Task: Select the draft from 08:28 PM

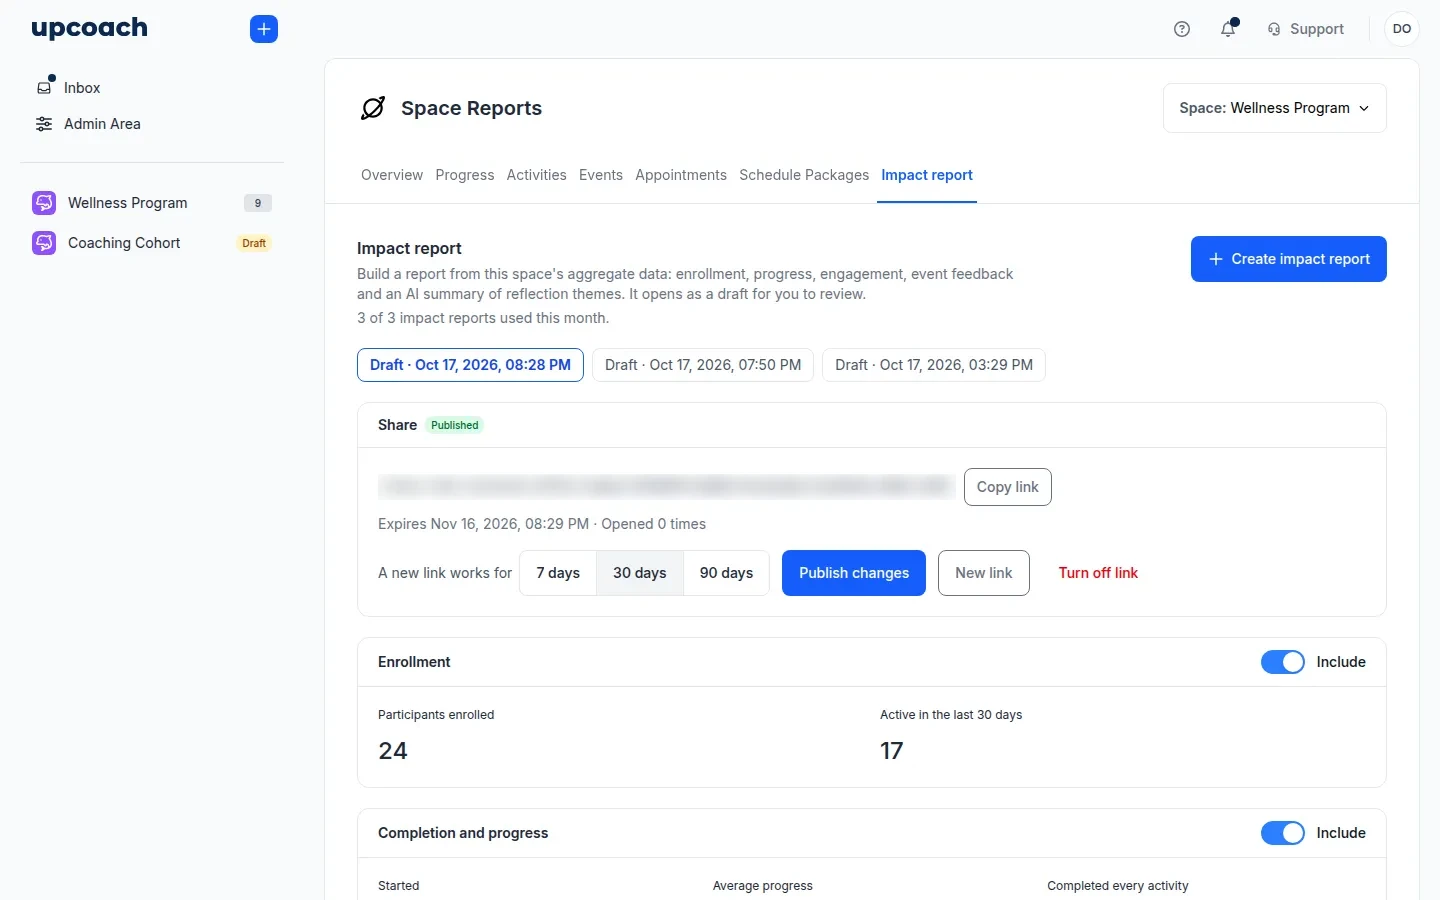Action: pos(470,365)
